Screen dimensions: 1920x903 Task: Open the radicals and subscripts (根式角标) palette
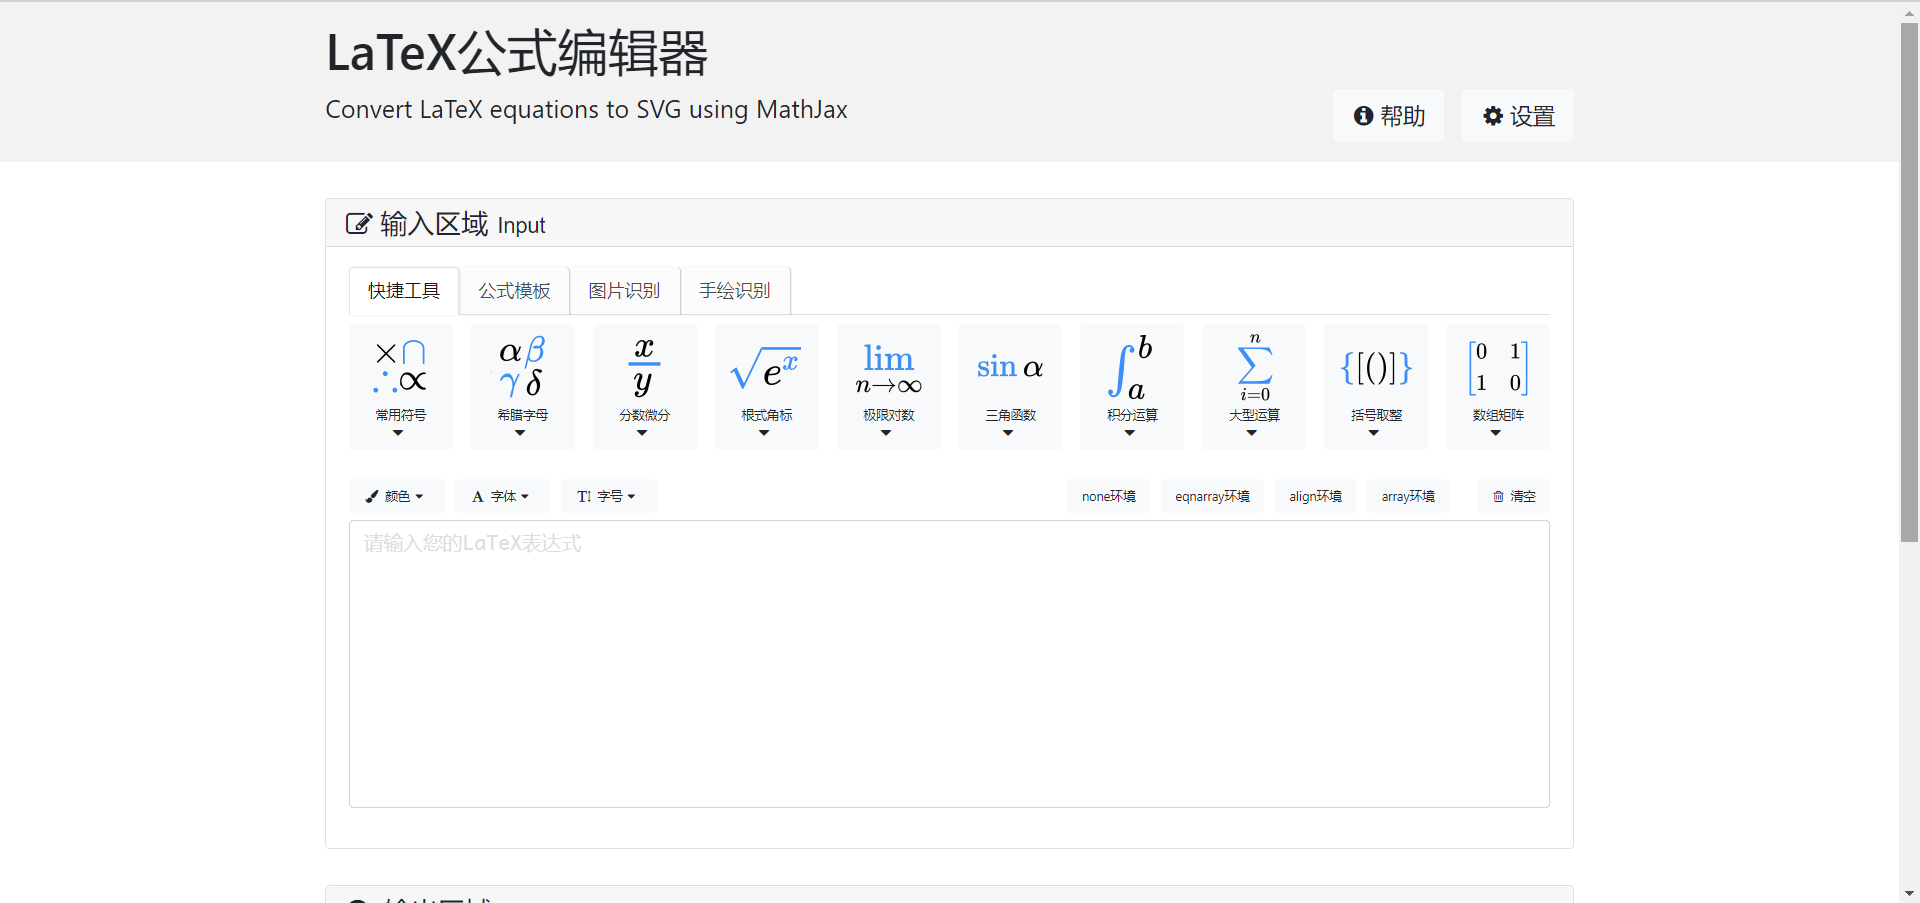tap(767, 386)
